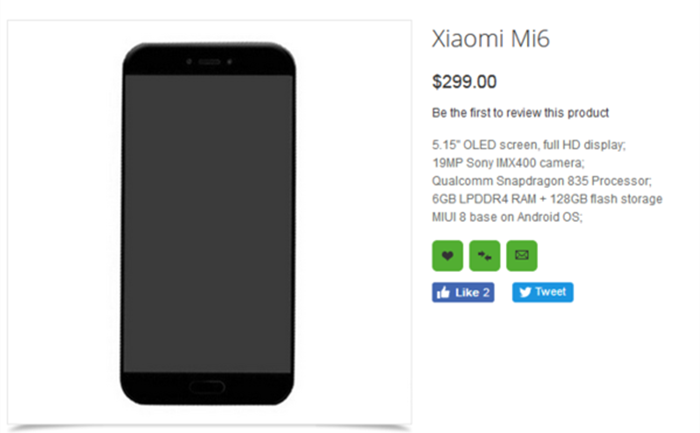The width and height of the screenshot is (700, 433).
Task: Click the 5.15" OLED screen description line
Action: point(529,145)
